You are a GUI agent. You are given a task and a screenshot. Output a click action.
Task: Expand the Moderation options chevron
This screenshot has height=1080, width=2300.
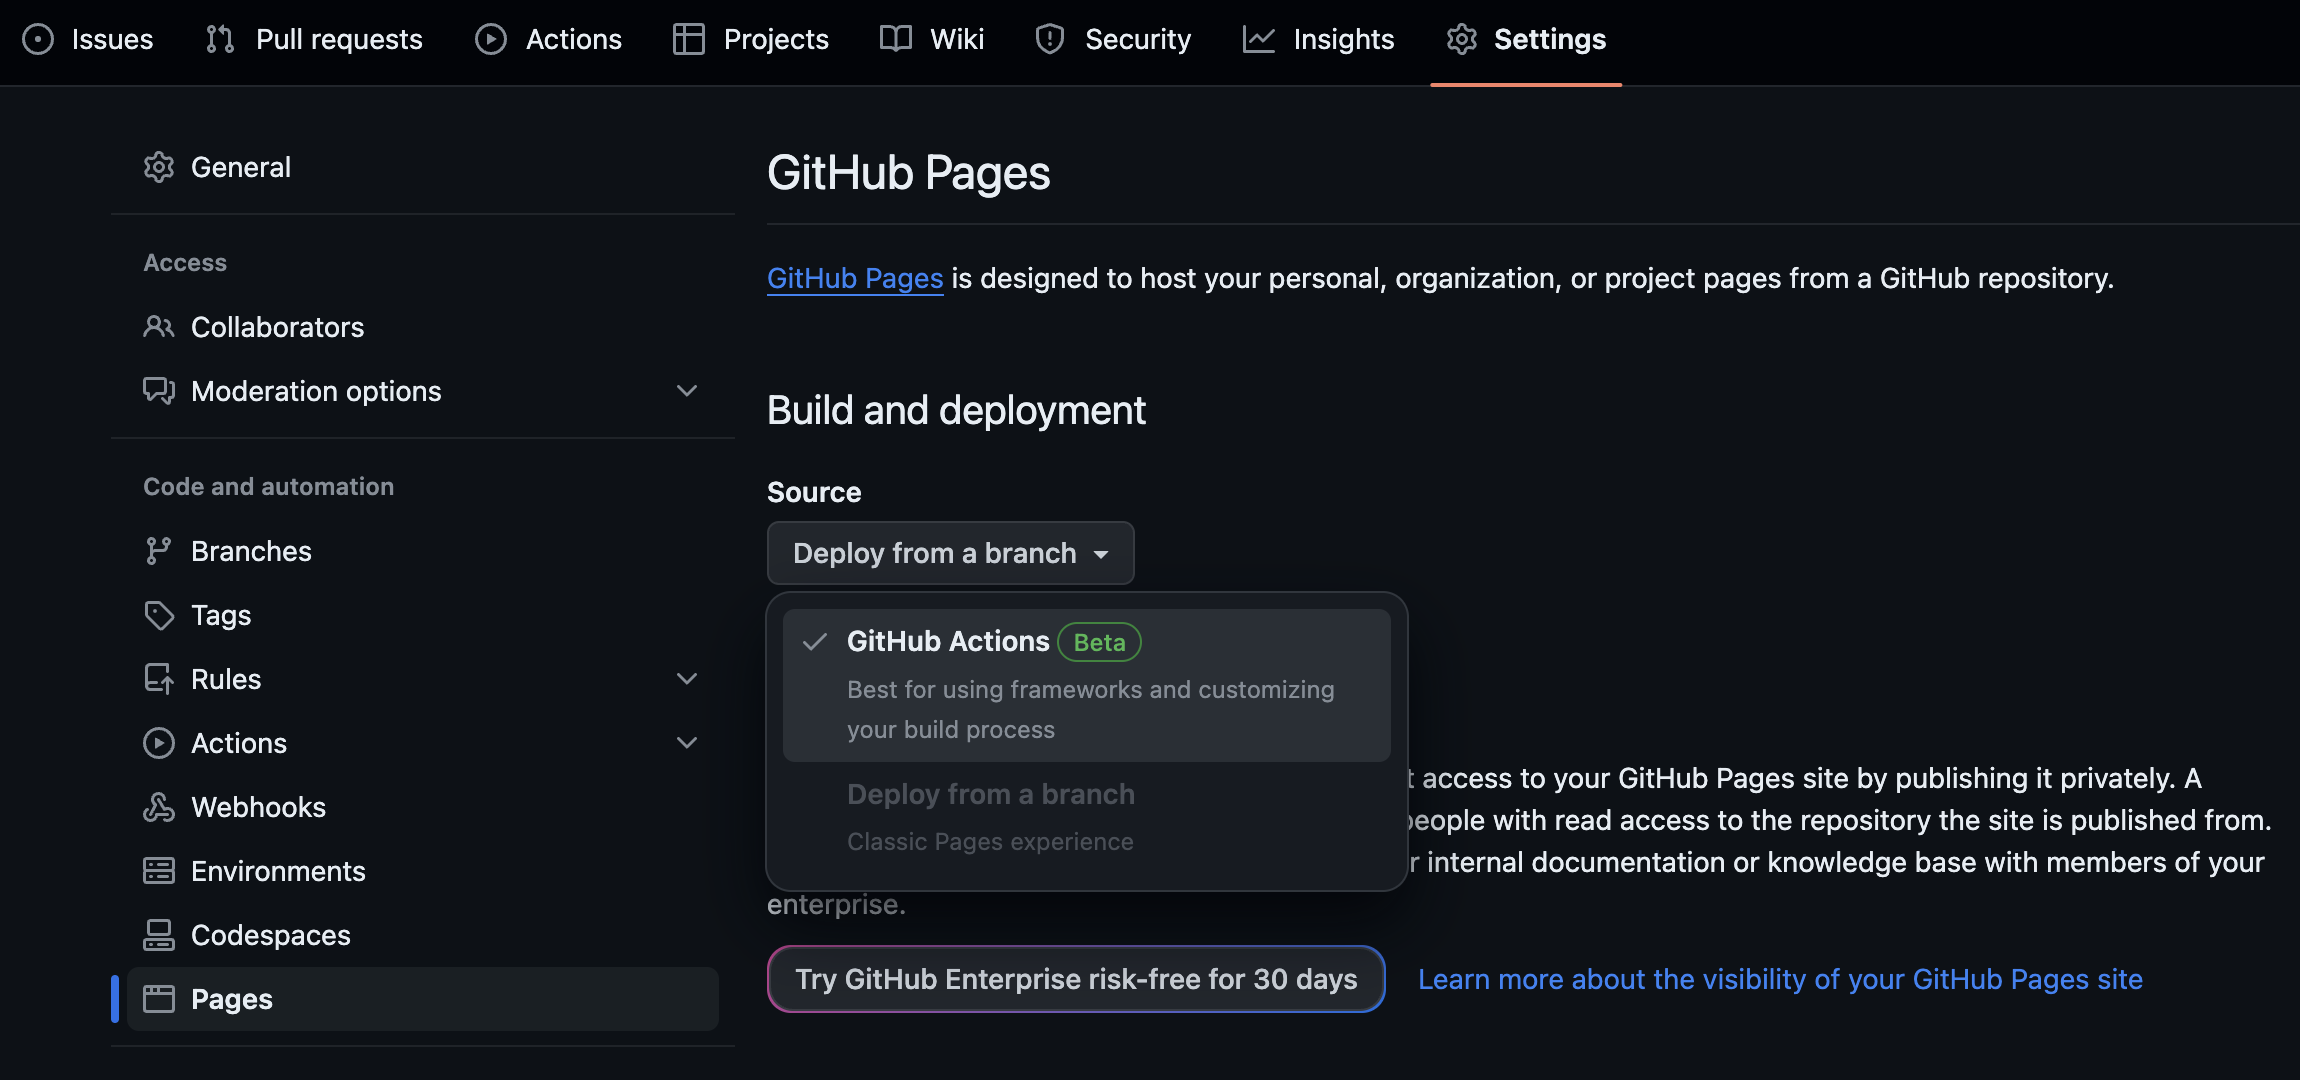(687, 391)
